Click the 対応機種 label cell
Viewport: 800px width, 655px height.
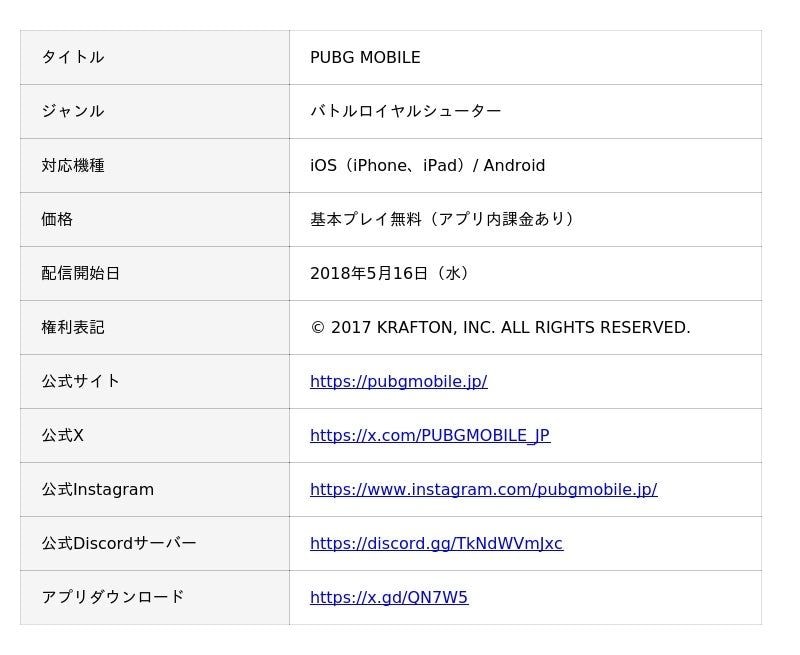pos(155,166)
